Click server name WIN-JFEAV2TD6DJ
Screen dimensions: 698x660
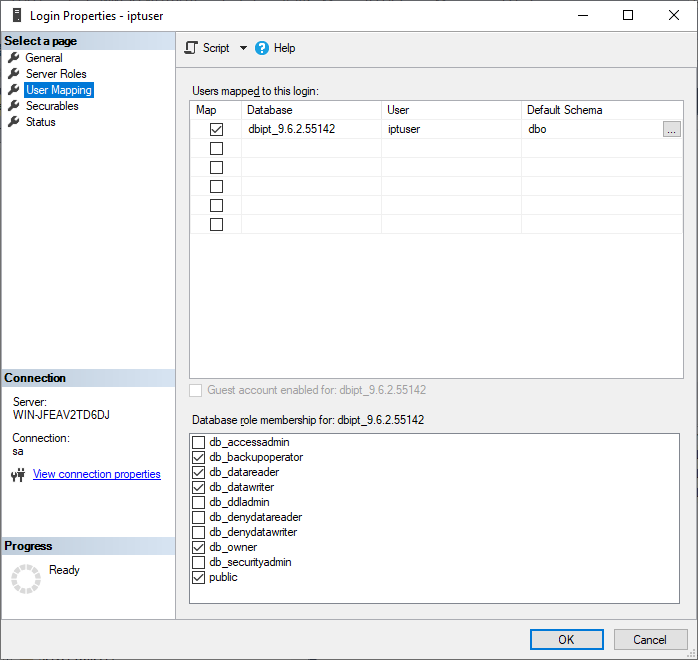(61, 415)
